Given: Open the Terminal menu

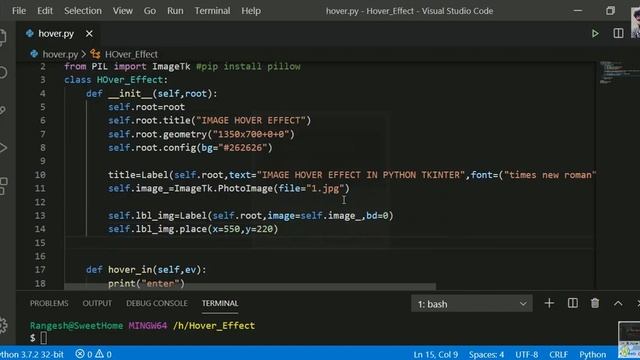Looking at the screenshot, I should coord(212,11).
